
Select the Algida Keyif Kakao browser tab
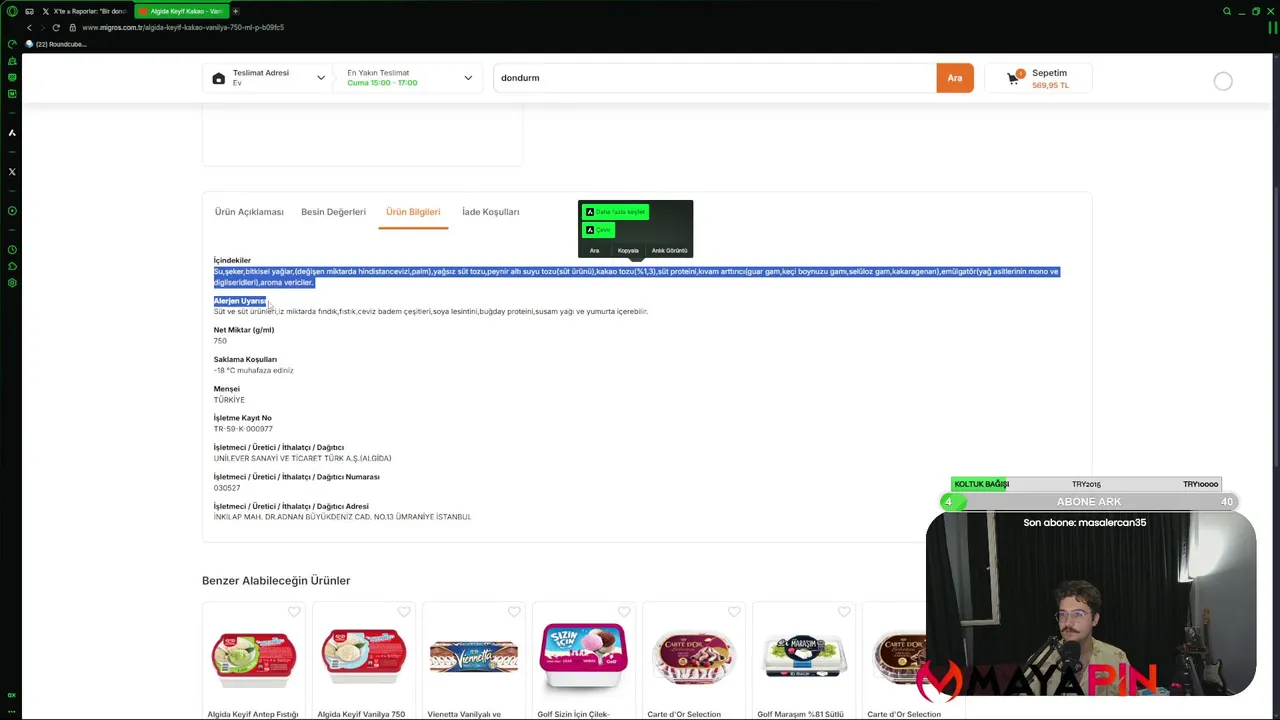point(180,11)
